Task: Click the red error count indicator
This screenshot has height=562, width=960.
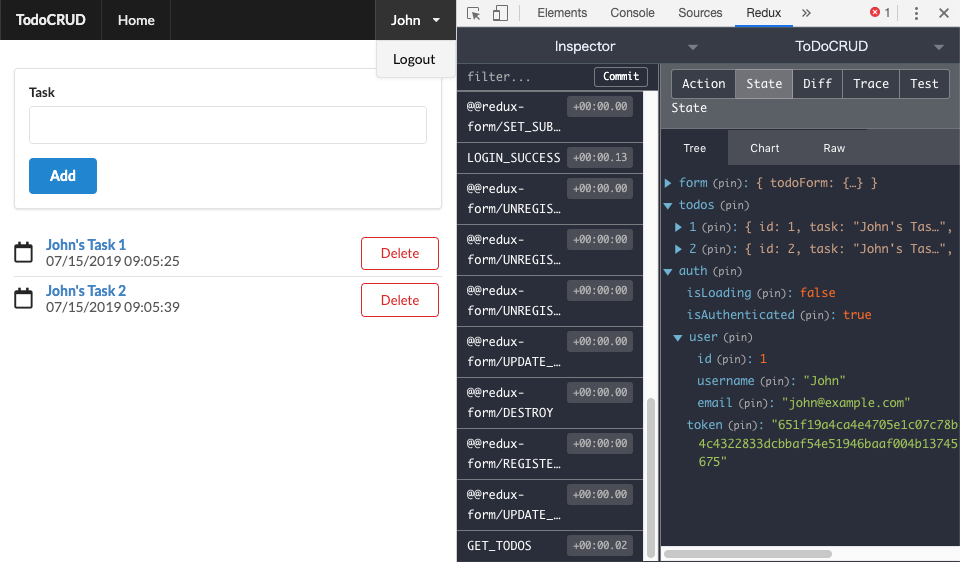Action: (880, 12)
